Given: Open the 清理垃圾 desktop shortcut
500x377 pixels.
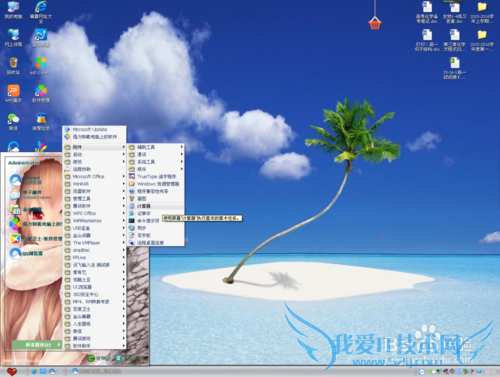Looking at the screenshot, I should (x=41, y=121).
